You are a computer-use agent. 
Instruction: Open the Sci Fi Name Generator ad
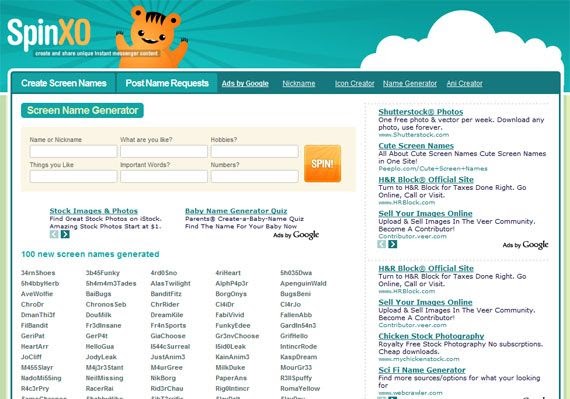422,370
